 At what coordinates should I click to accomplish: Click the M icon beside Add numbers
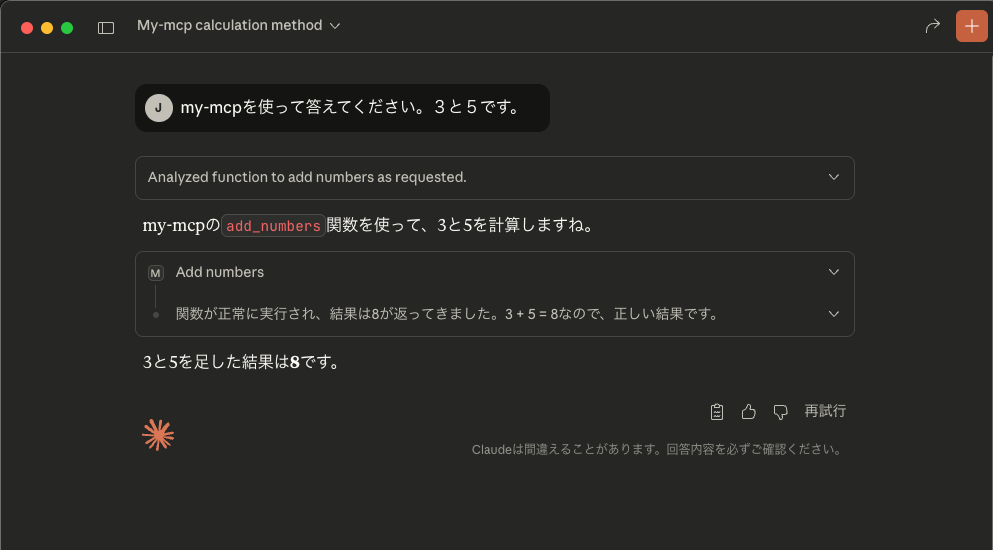click(156, 273)
